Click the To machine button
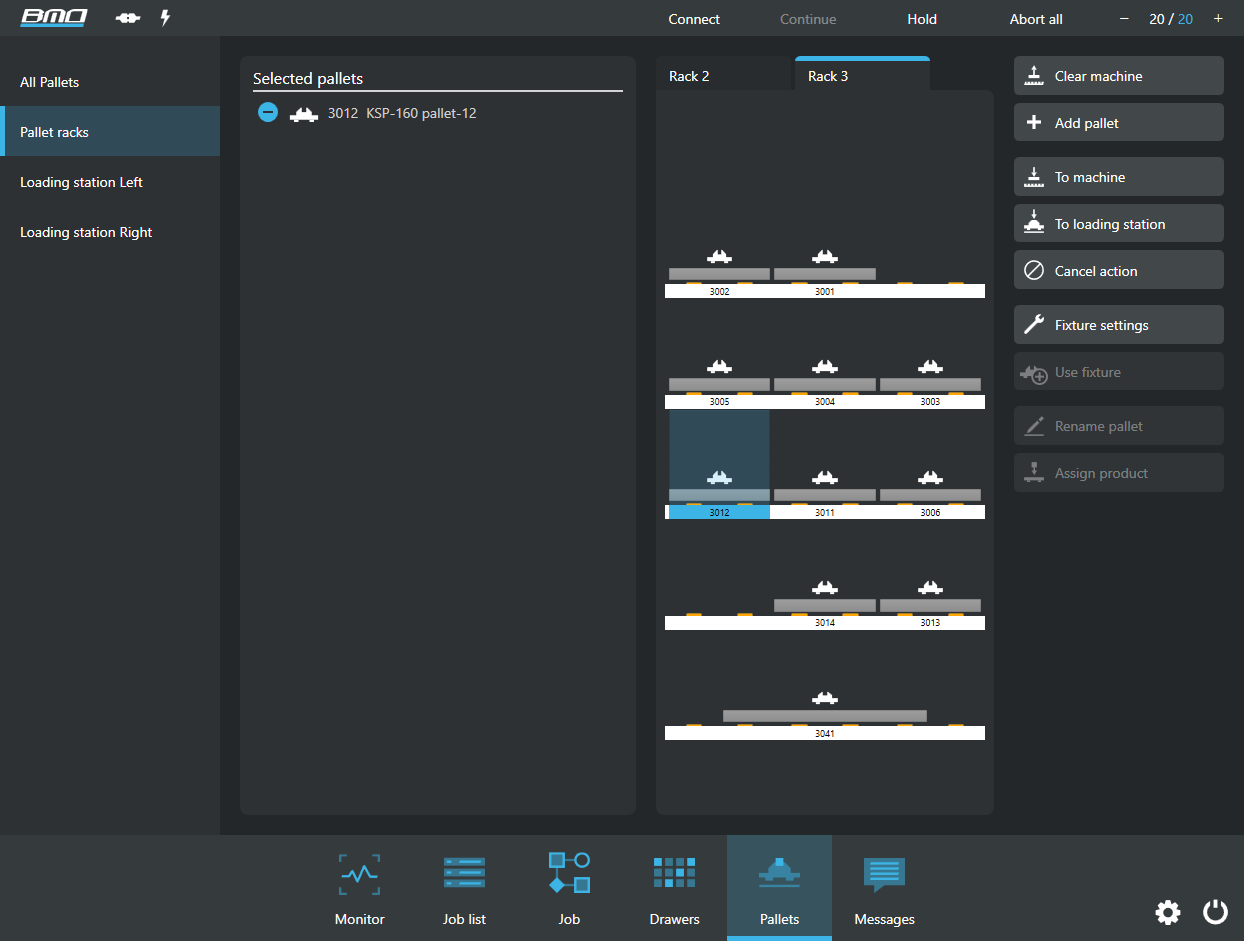Viewport: 1244px width, 941px height. coord(1118,177)
